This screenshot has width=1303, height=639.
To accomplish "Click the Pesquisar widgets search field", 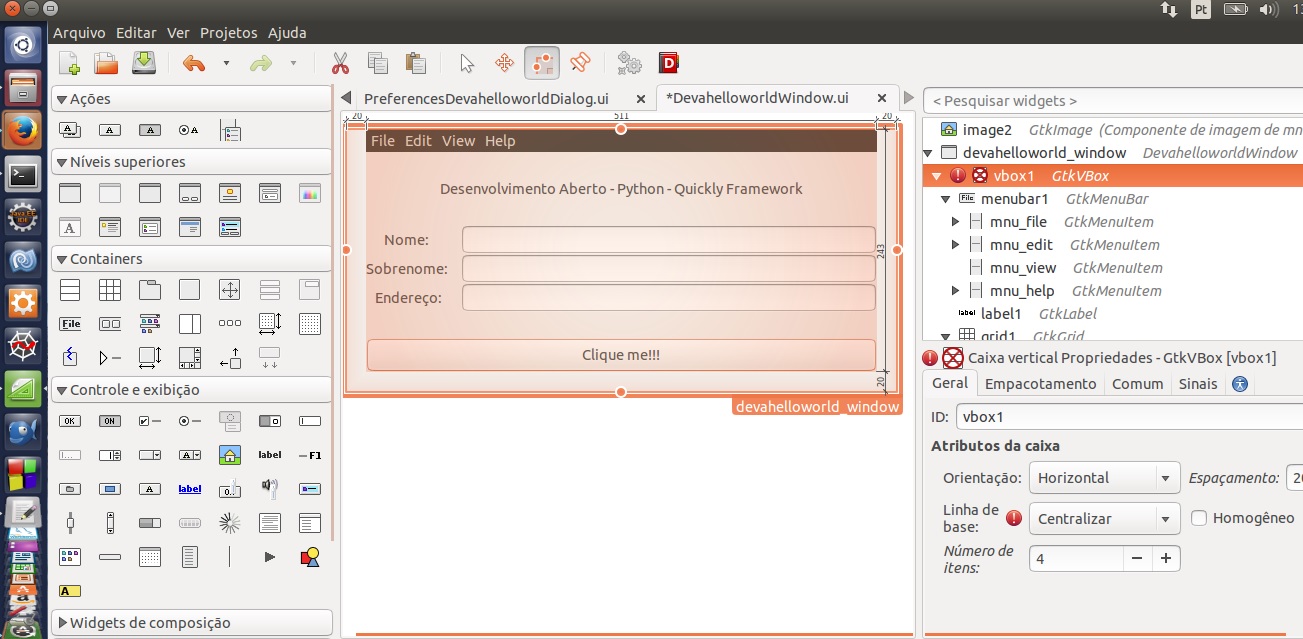I will tap(1110, 101).
